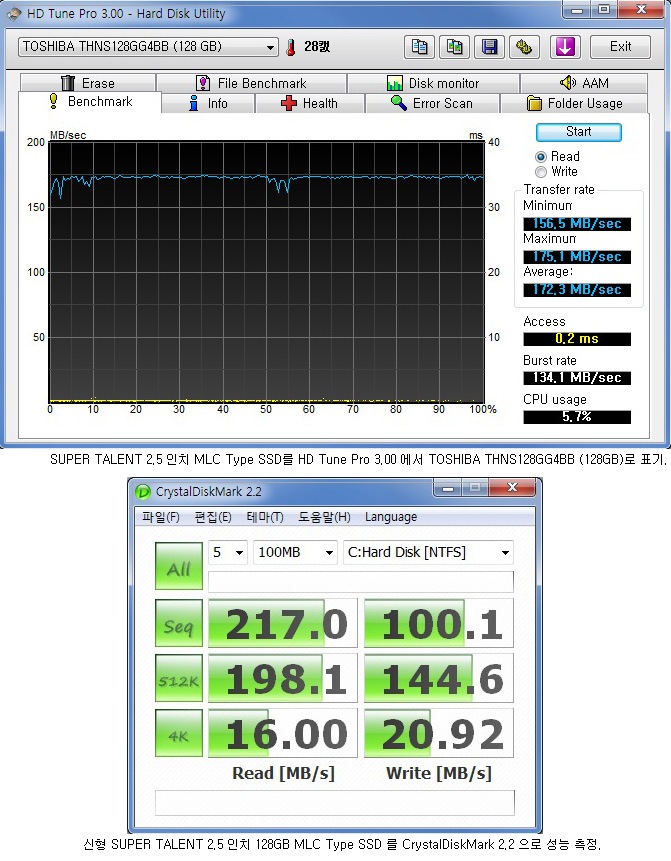671x861 pixels.
Task: Click the Folder Usage folder icon
Action: click(x=534, y=103)
